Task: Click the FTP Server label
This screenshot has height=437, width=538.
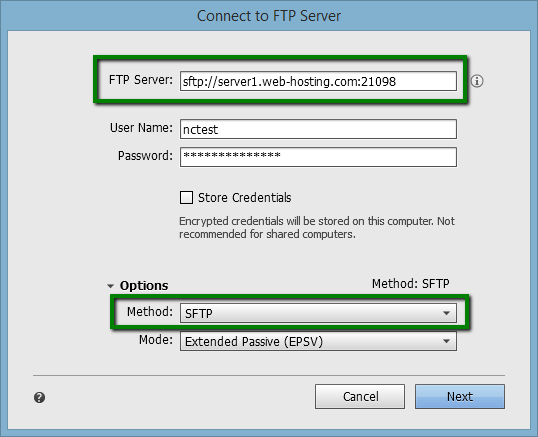Action: tap(141, 80)
